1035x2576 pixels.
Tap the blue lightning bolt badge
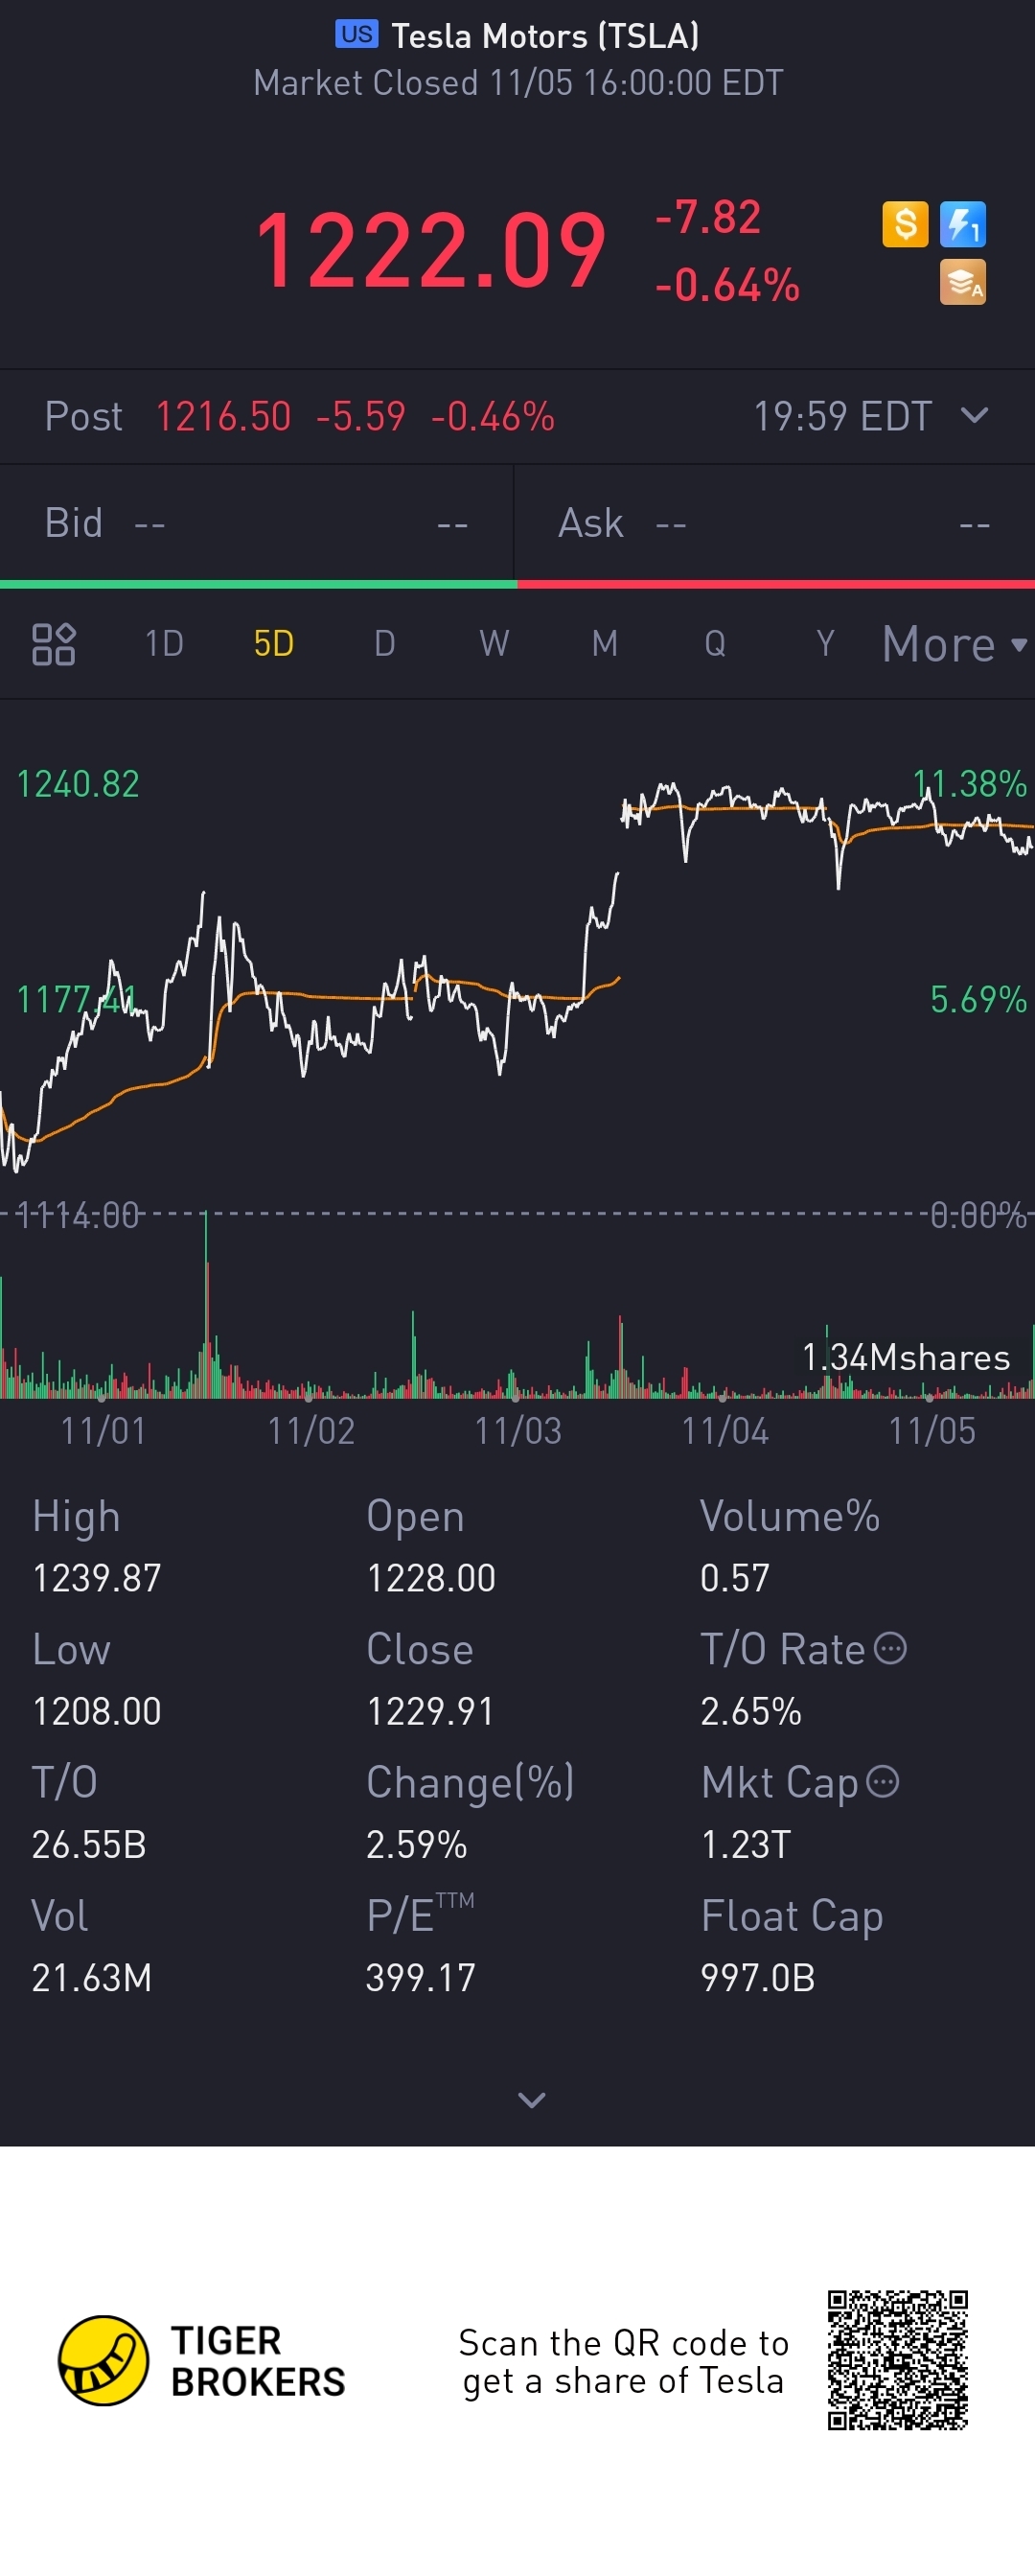963,224
